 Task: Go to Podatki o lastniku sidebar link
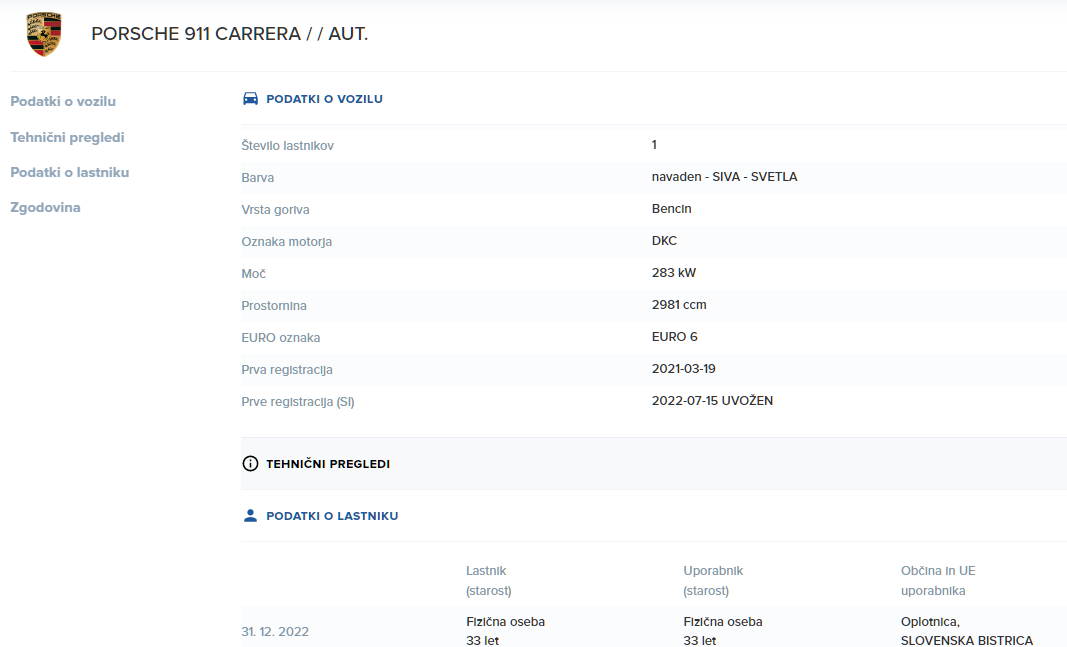[69, 172]
